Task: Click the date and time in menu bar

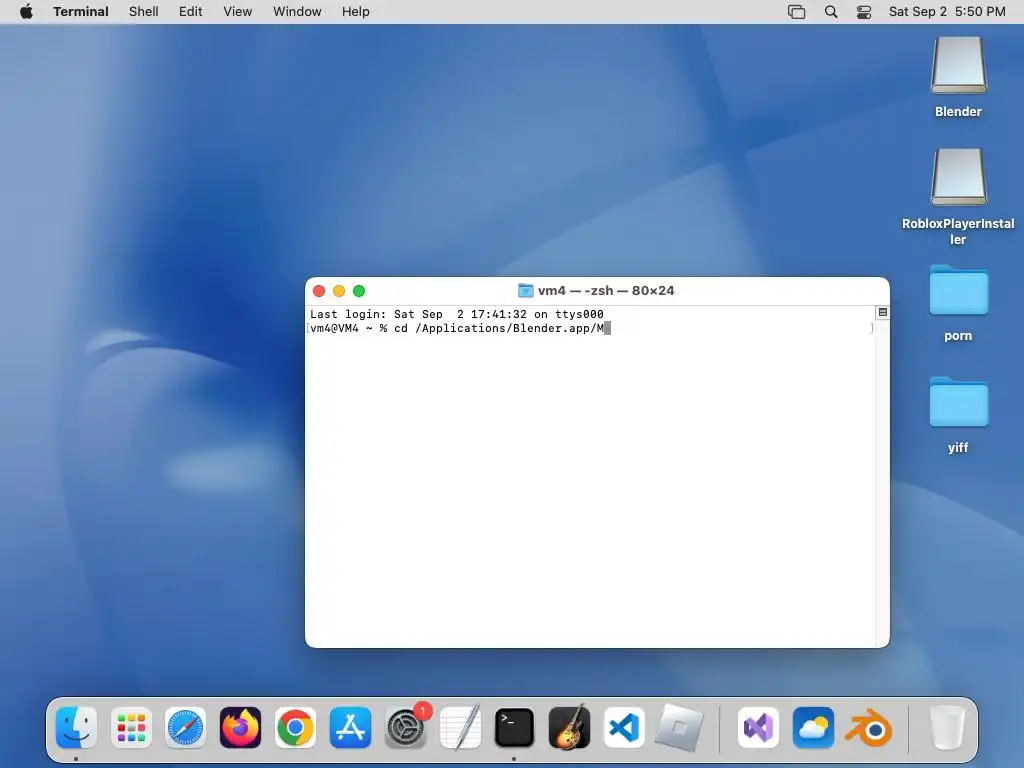Action: coord(947,12)
